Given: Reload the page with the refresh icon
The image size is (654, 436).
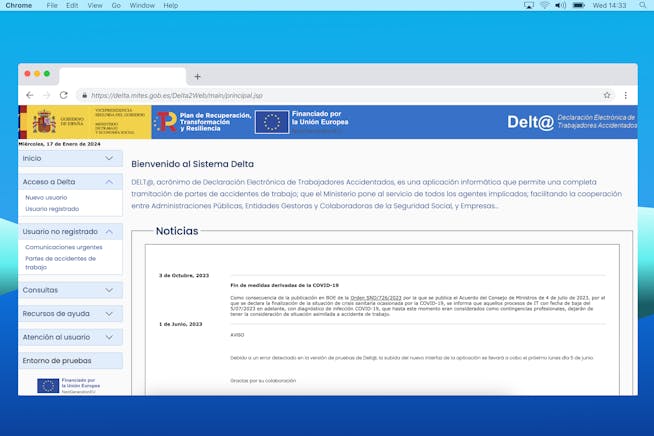Looking at the screenshot, I should point(63,95).
